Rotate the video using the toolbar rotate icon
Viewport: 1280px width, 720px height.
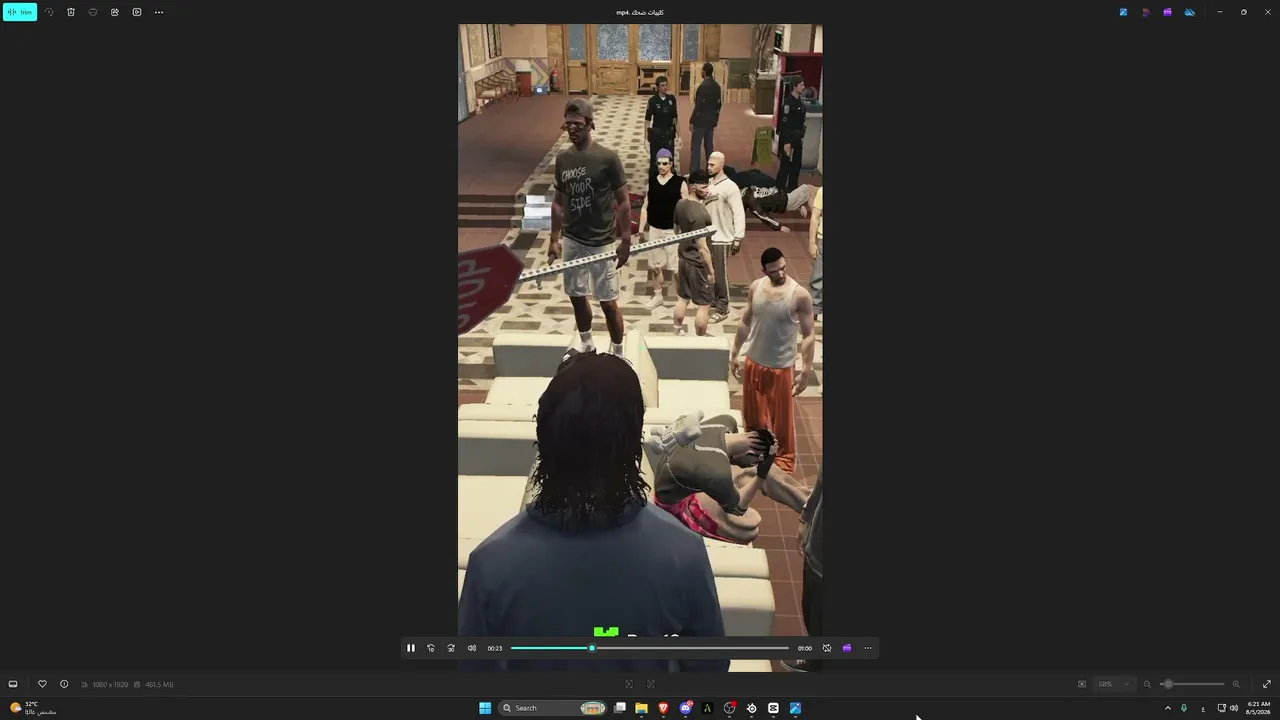pos(49,12)
